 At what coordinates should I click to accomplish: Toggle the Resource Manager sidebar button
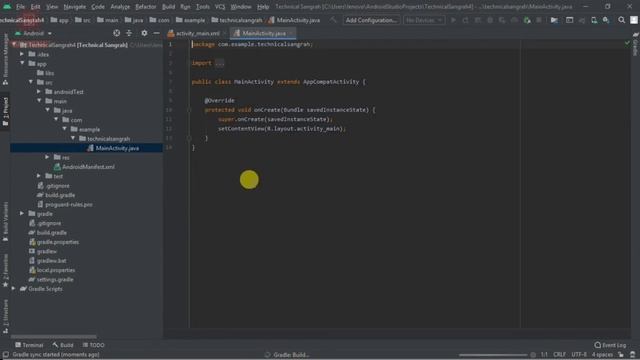click(x=5, y=60)
